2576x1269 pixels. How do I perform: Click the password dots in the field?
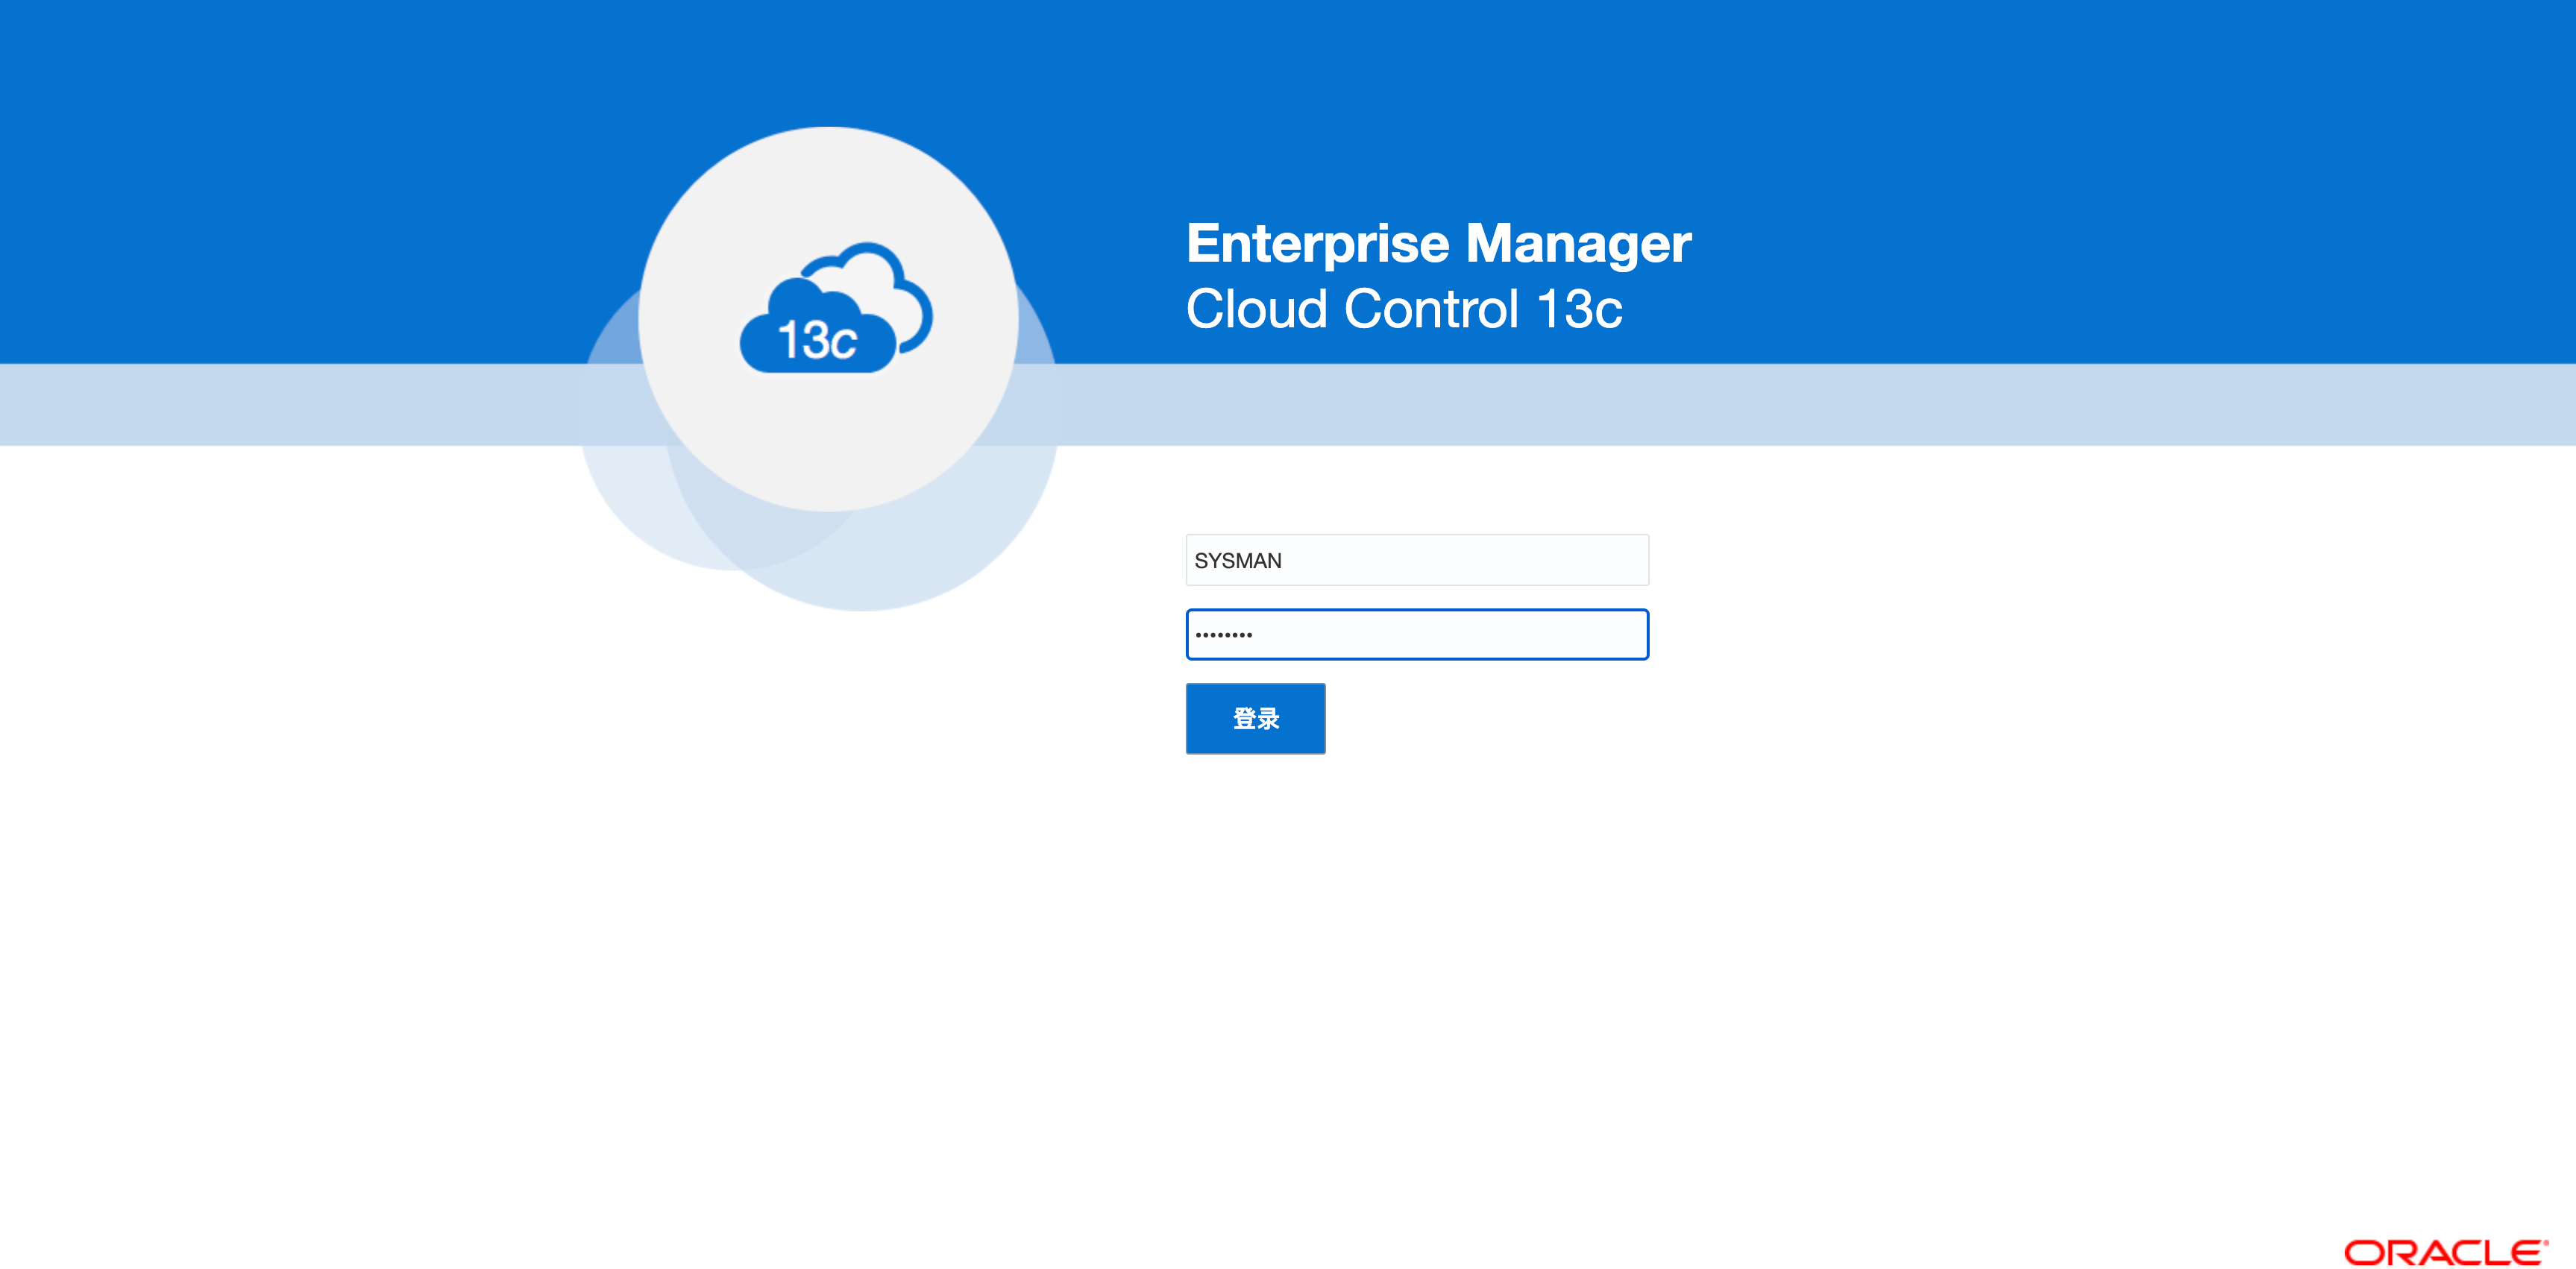1223,635
